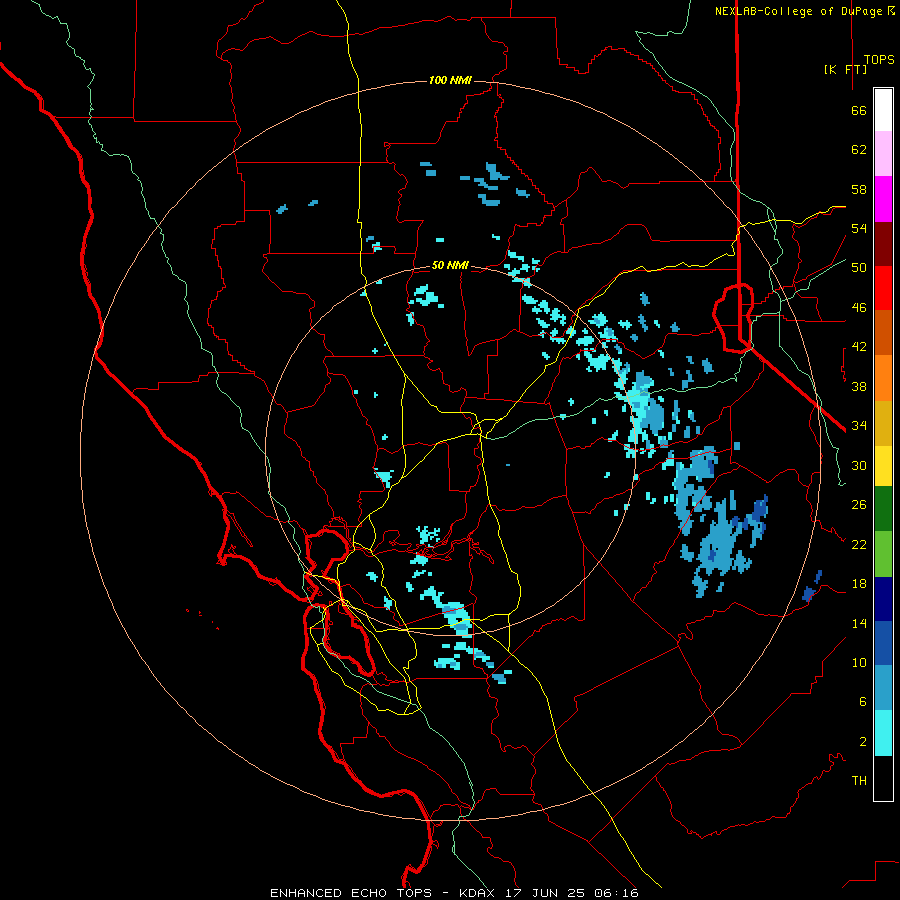Click the "17 JUN 25" date text
The height and width of the screenshot is (900, 900).
point(545,893)
